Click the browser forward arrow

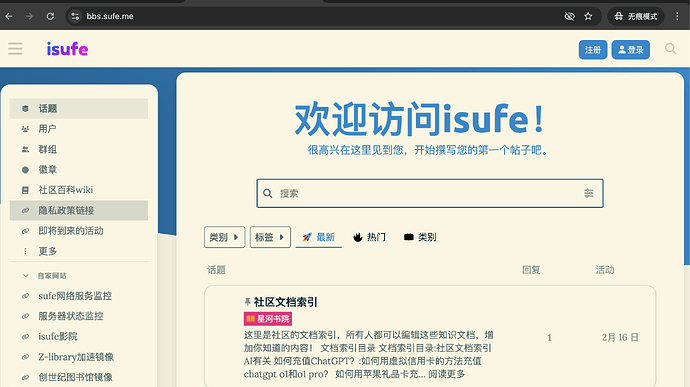(x=29, y=16)
